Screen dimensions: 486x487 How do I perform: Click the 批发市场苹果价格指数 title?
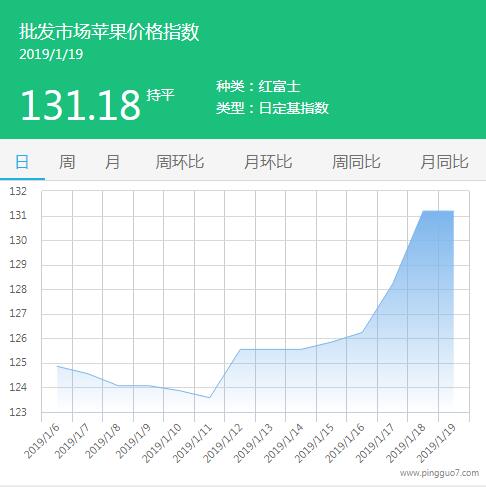coord(109,32)
